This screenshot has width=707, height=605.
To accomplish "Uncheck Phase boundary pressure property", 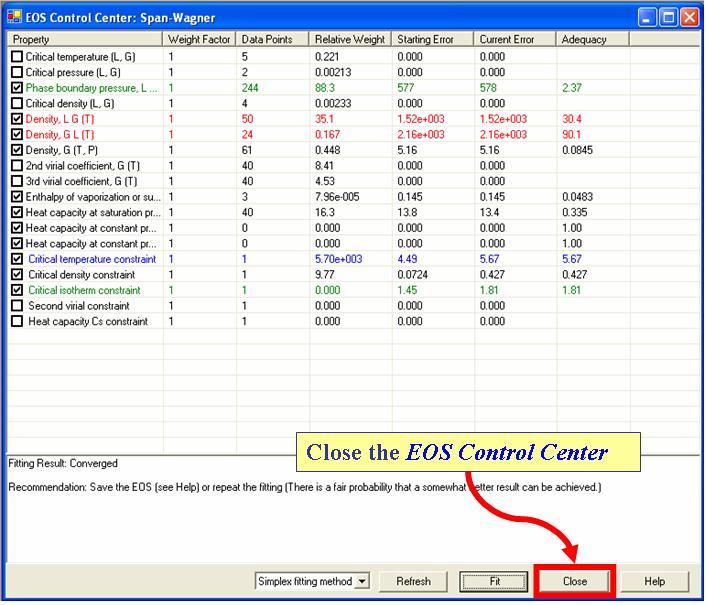I will click(x=17, y=88).
